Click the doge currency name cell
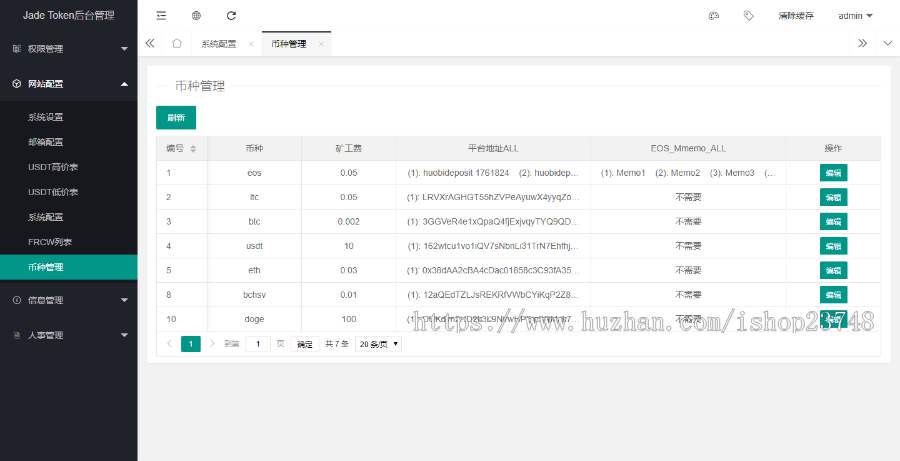Image resolution: width=900 pixels, height=461 pixels. tap(254, 319)
